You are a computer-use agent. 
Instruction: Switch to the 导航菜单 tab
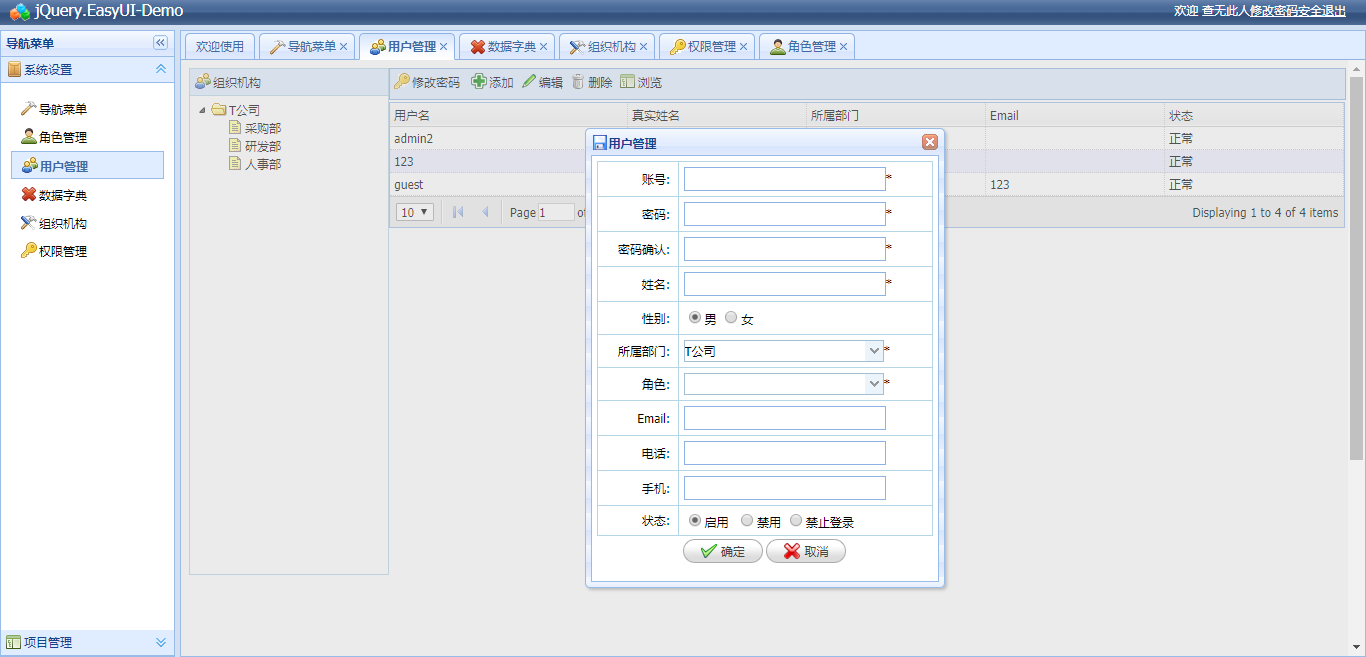pos(307,46)
